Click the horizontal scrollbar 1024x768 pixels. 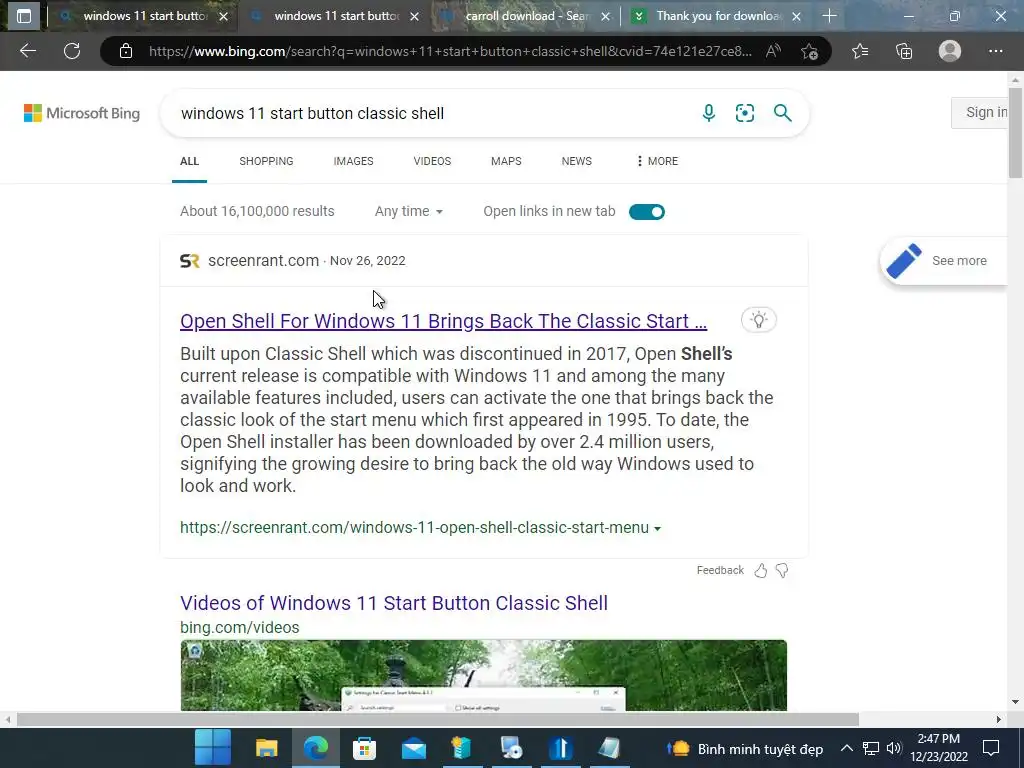(438, 719)
